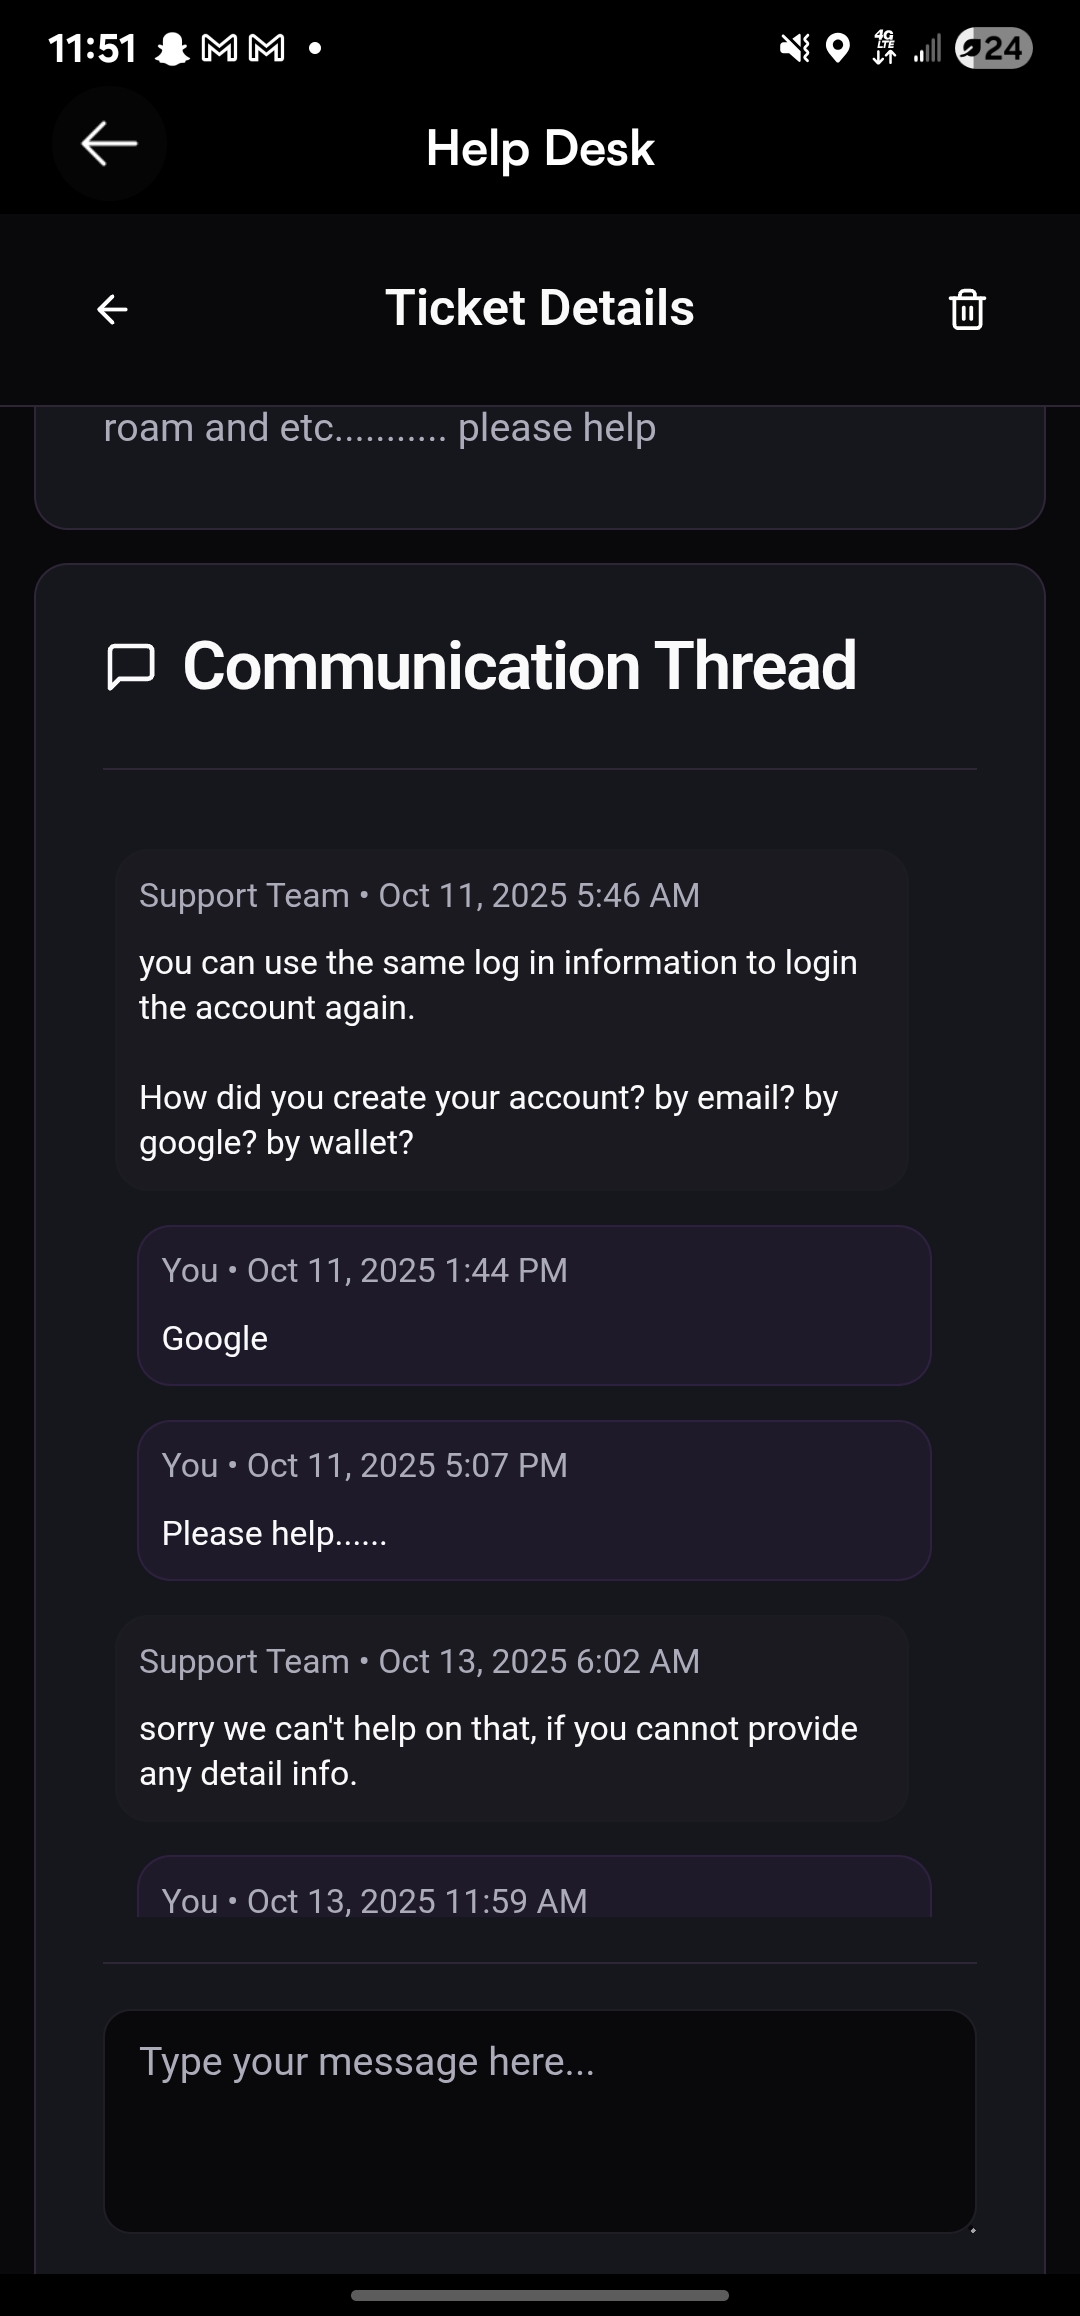Tap your "Please help......" message
The image size is (1080, 2316).
[534, 1500]
